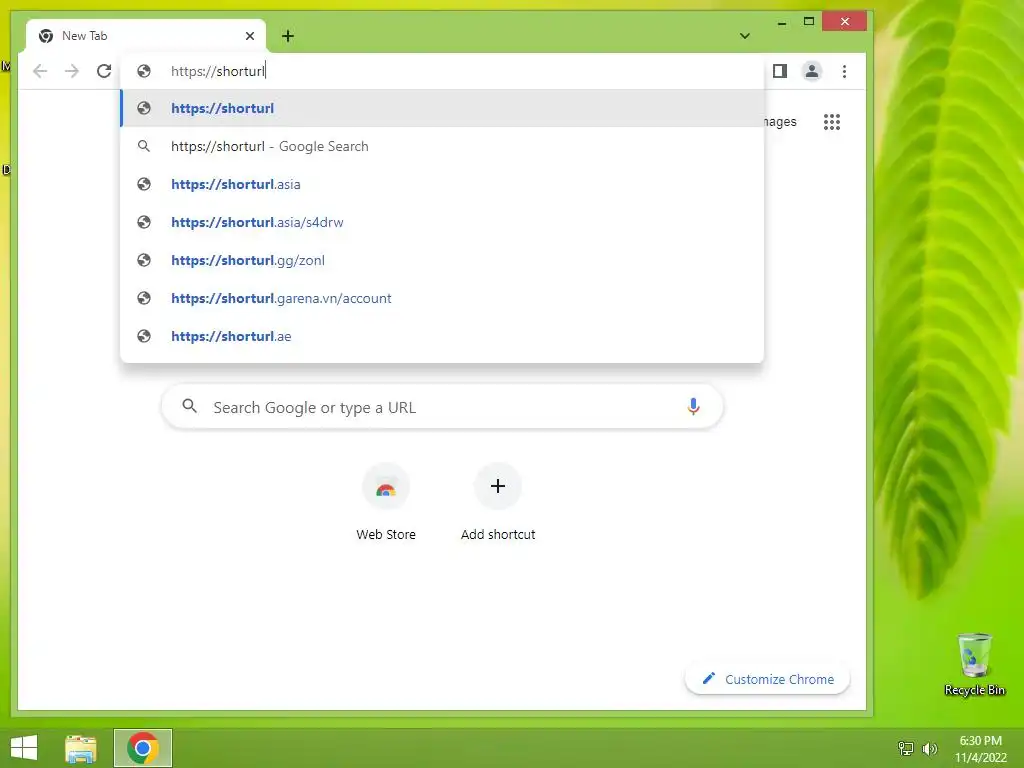Image resolution: width=1024 pixels, height=768 pixels.
Task: Open the volume speaker tray icon
Action: 929,749
